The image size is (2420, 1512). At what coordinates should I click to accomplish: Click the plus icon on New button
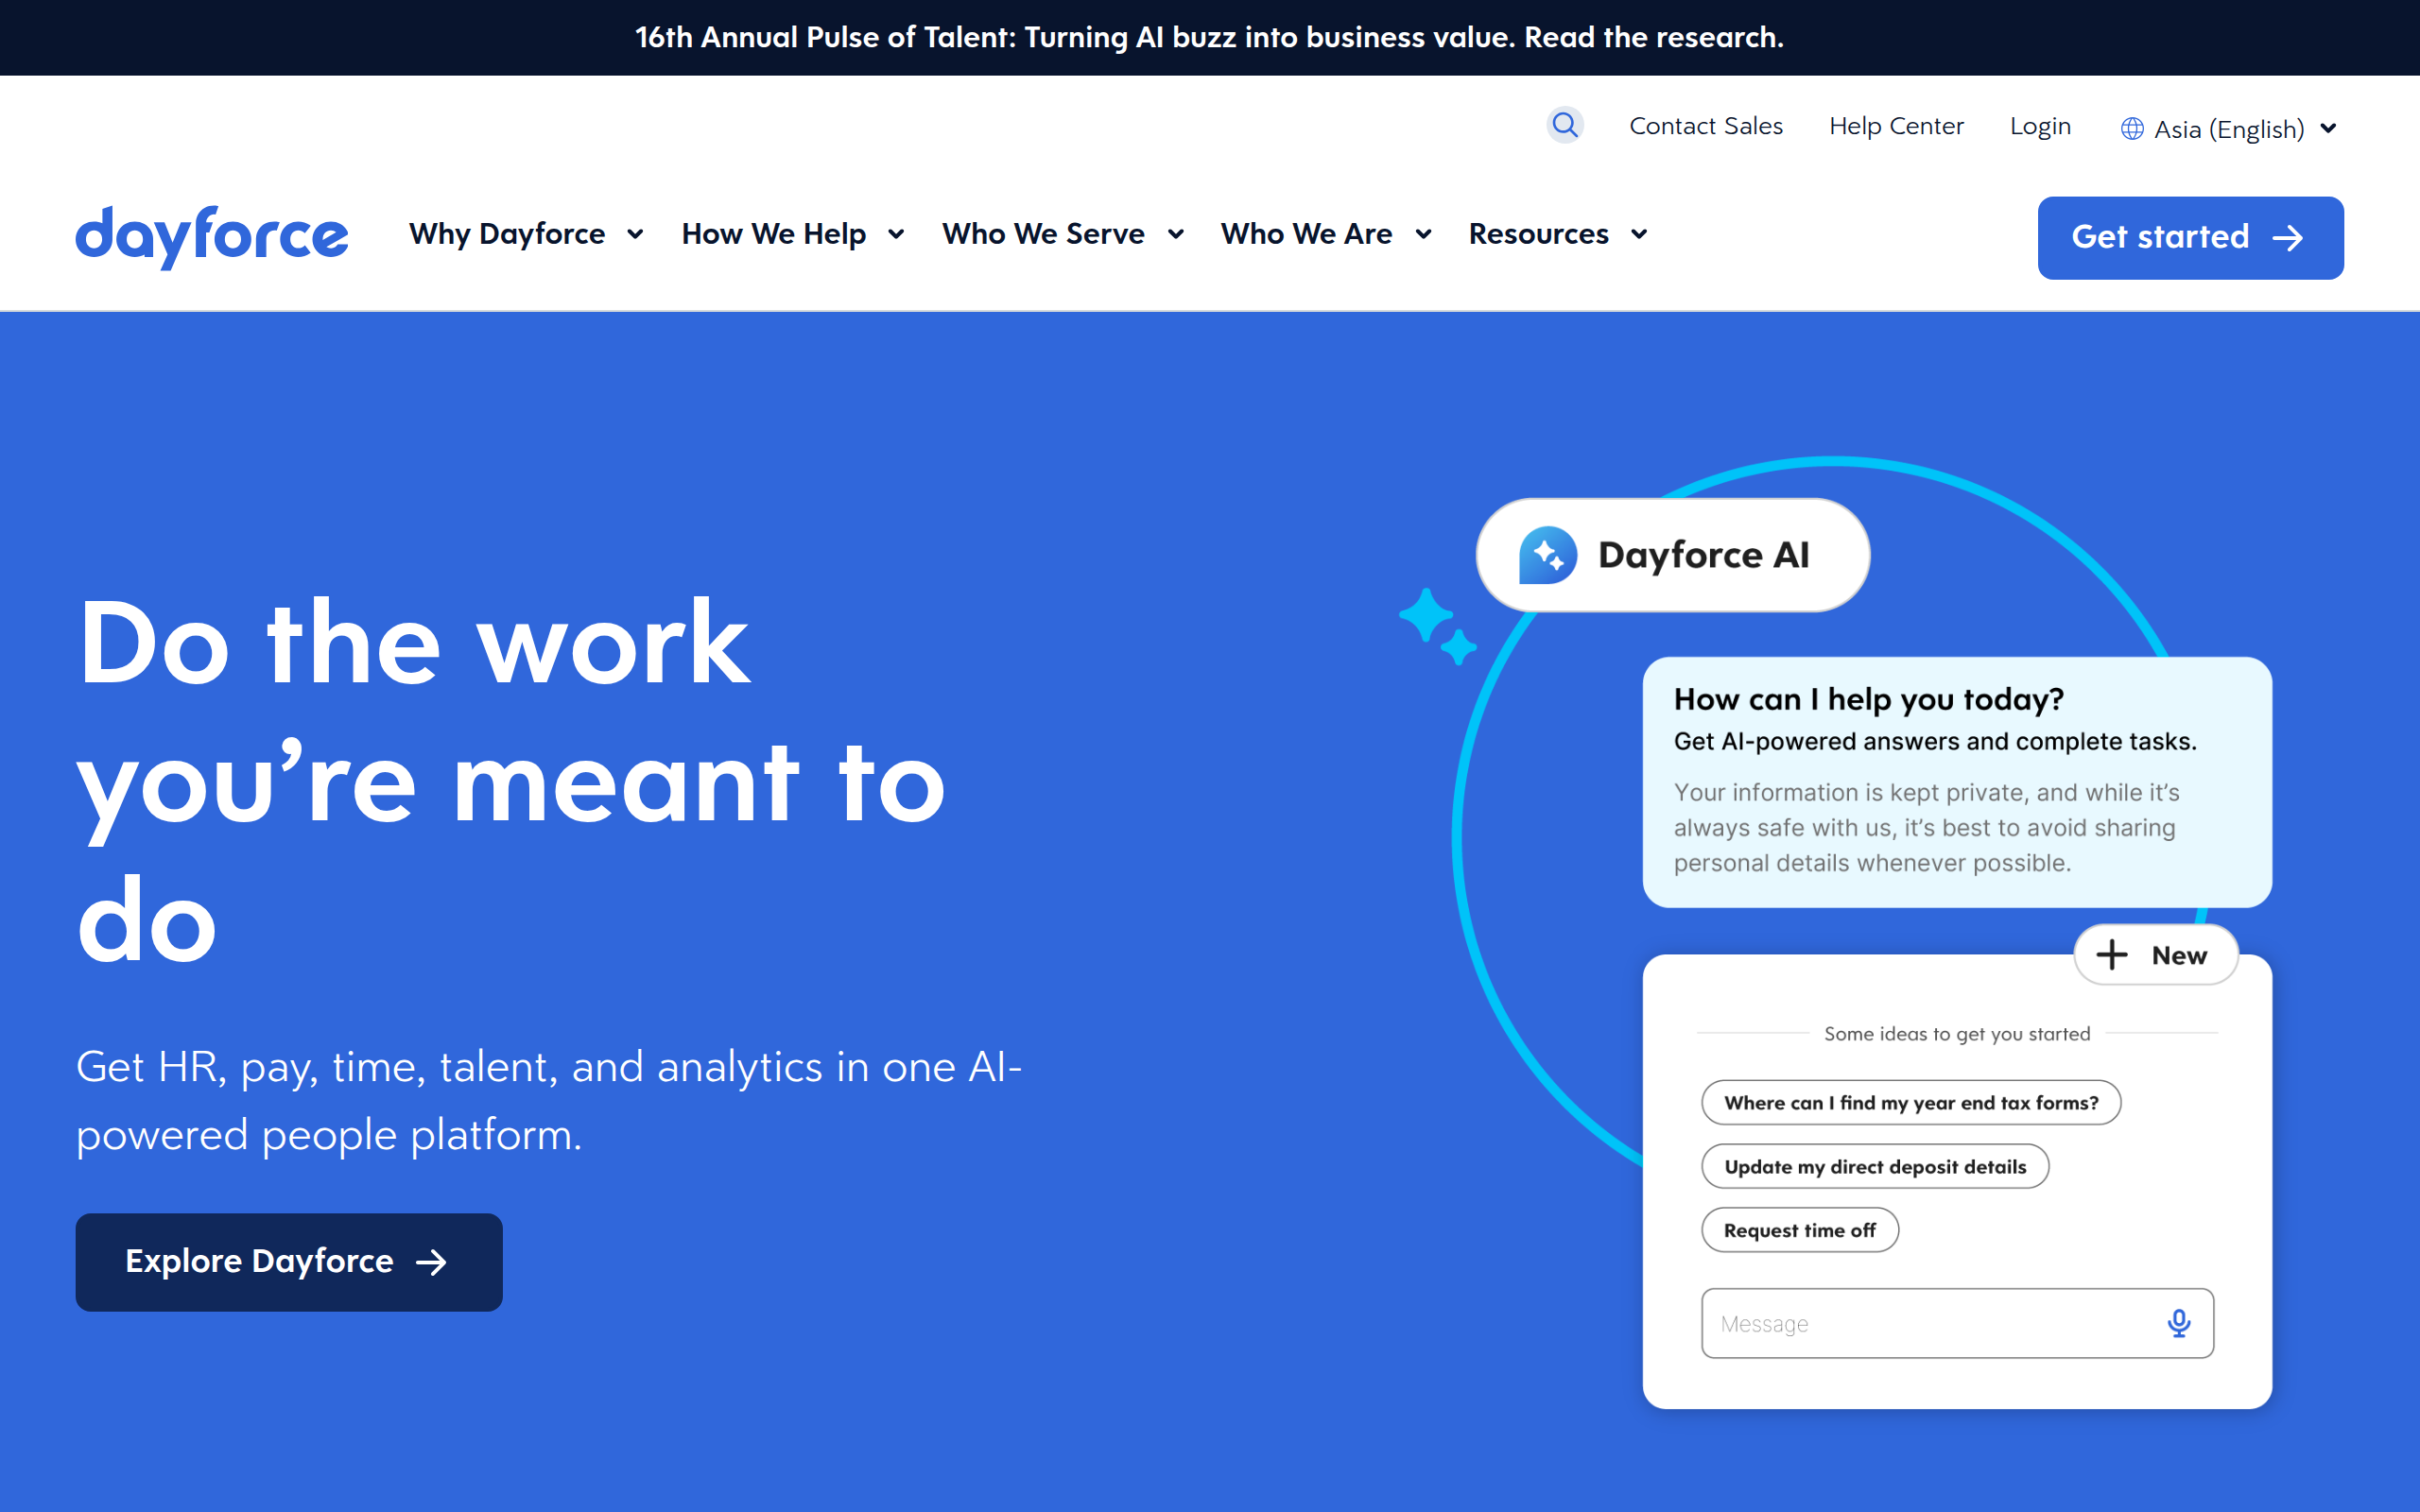point(2111,955)
